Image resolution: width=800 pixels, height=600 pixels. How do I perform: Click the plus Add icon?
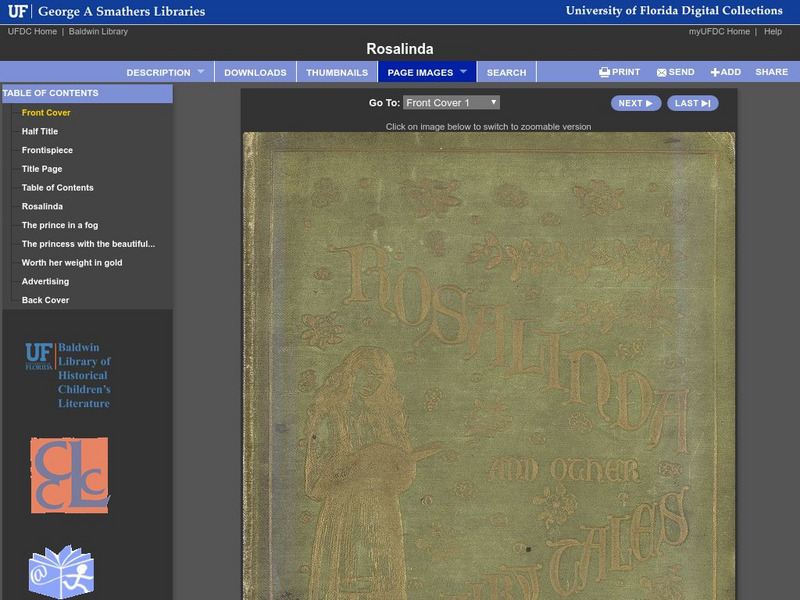[x=715, y=72]
